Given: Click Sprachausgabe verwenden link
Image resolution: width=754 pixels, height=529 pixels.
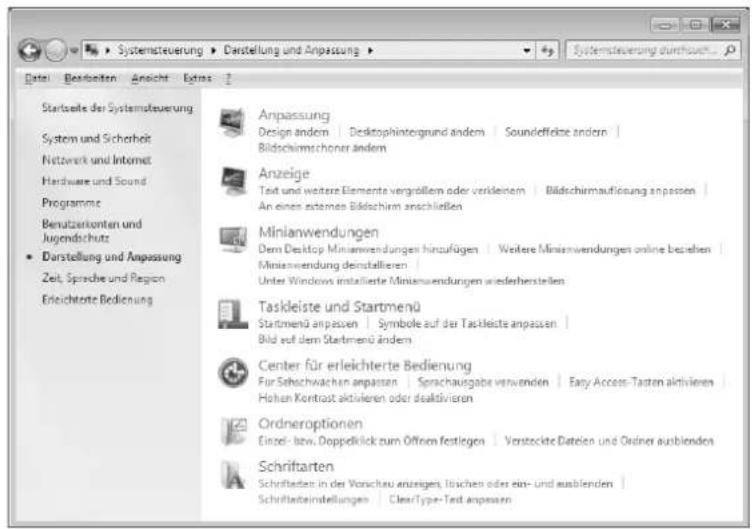Looking at the screenshot, I should pyautogui.click(x=483, y=382).
